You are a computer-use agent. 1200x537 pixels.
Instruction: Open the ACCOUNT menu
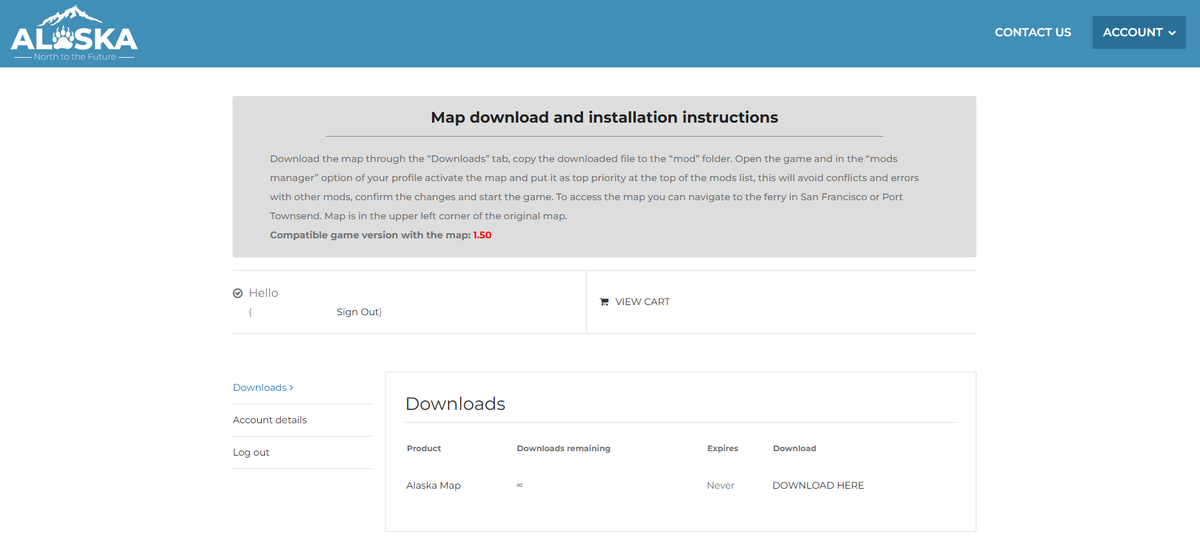coord(1139,32)
